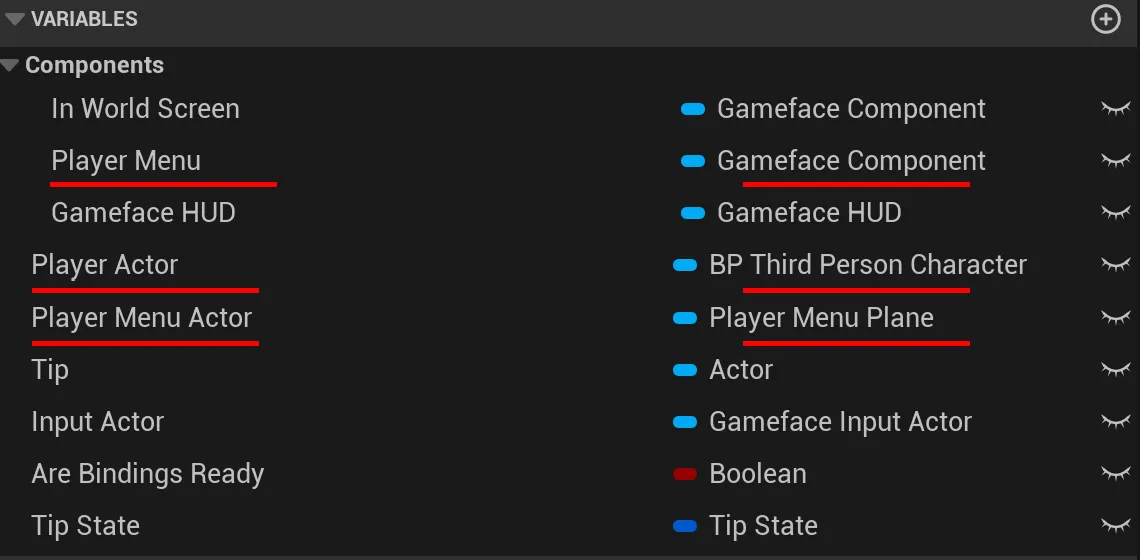
Task: Collapse the Components category
Action: [10, 66]
